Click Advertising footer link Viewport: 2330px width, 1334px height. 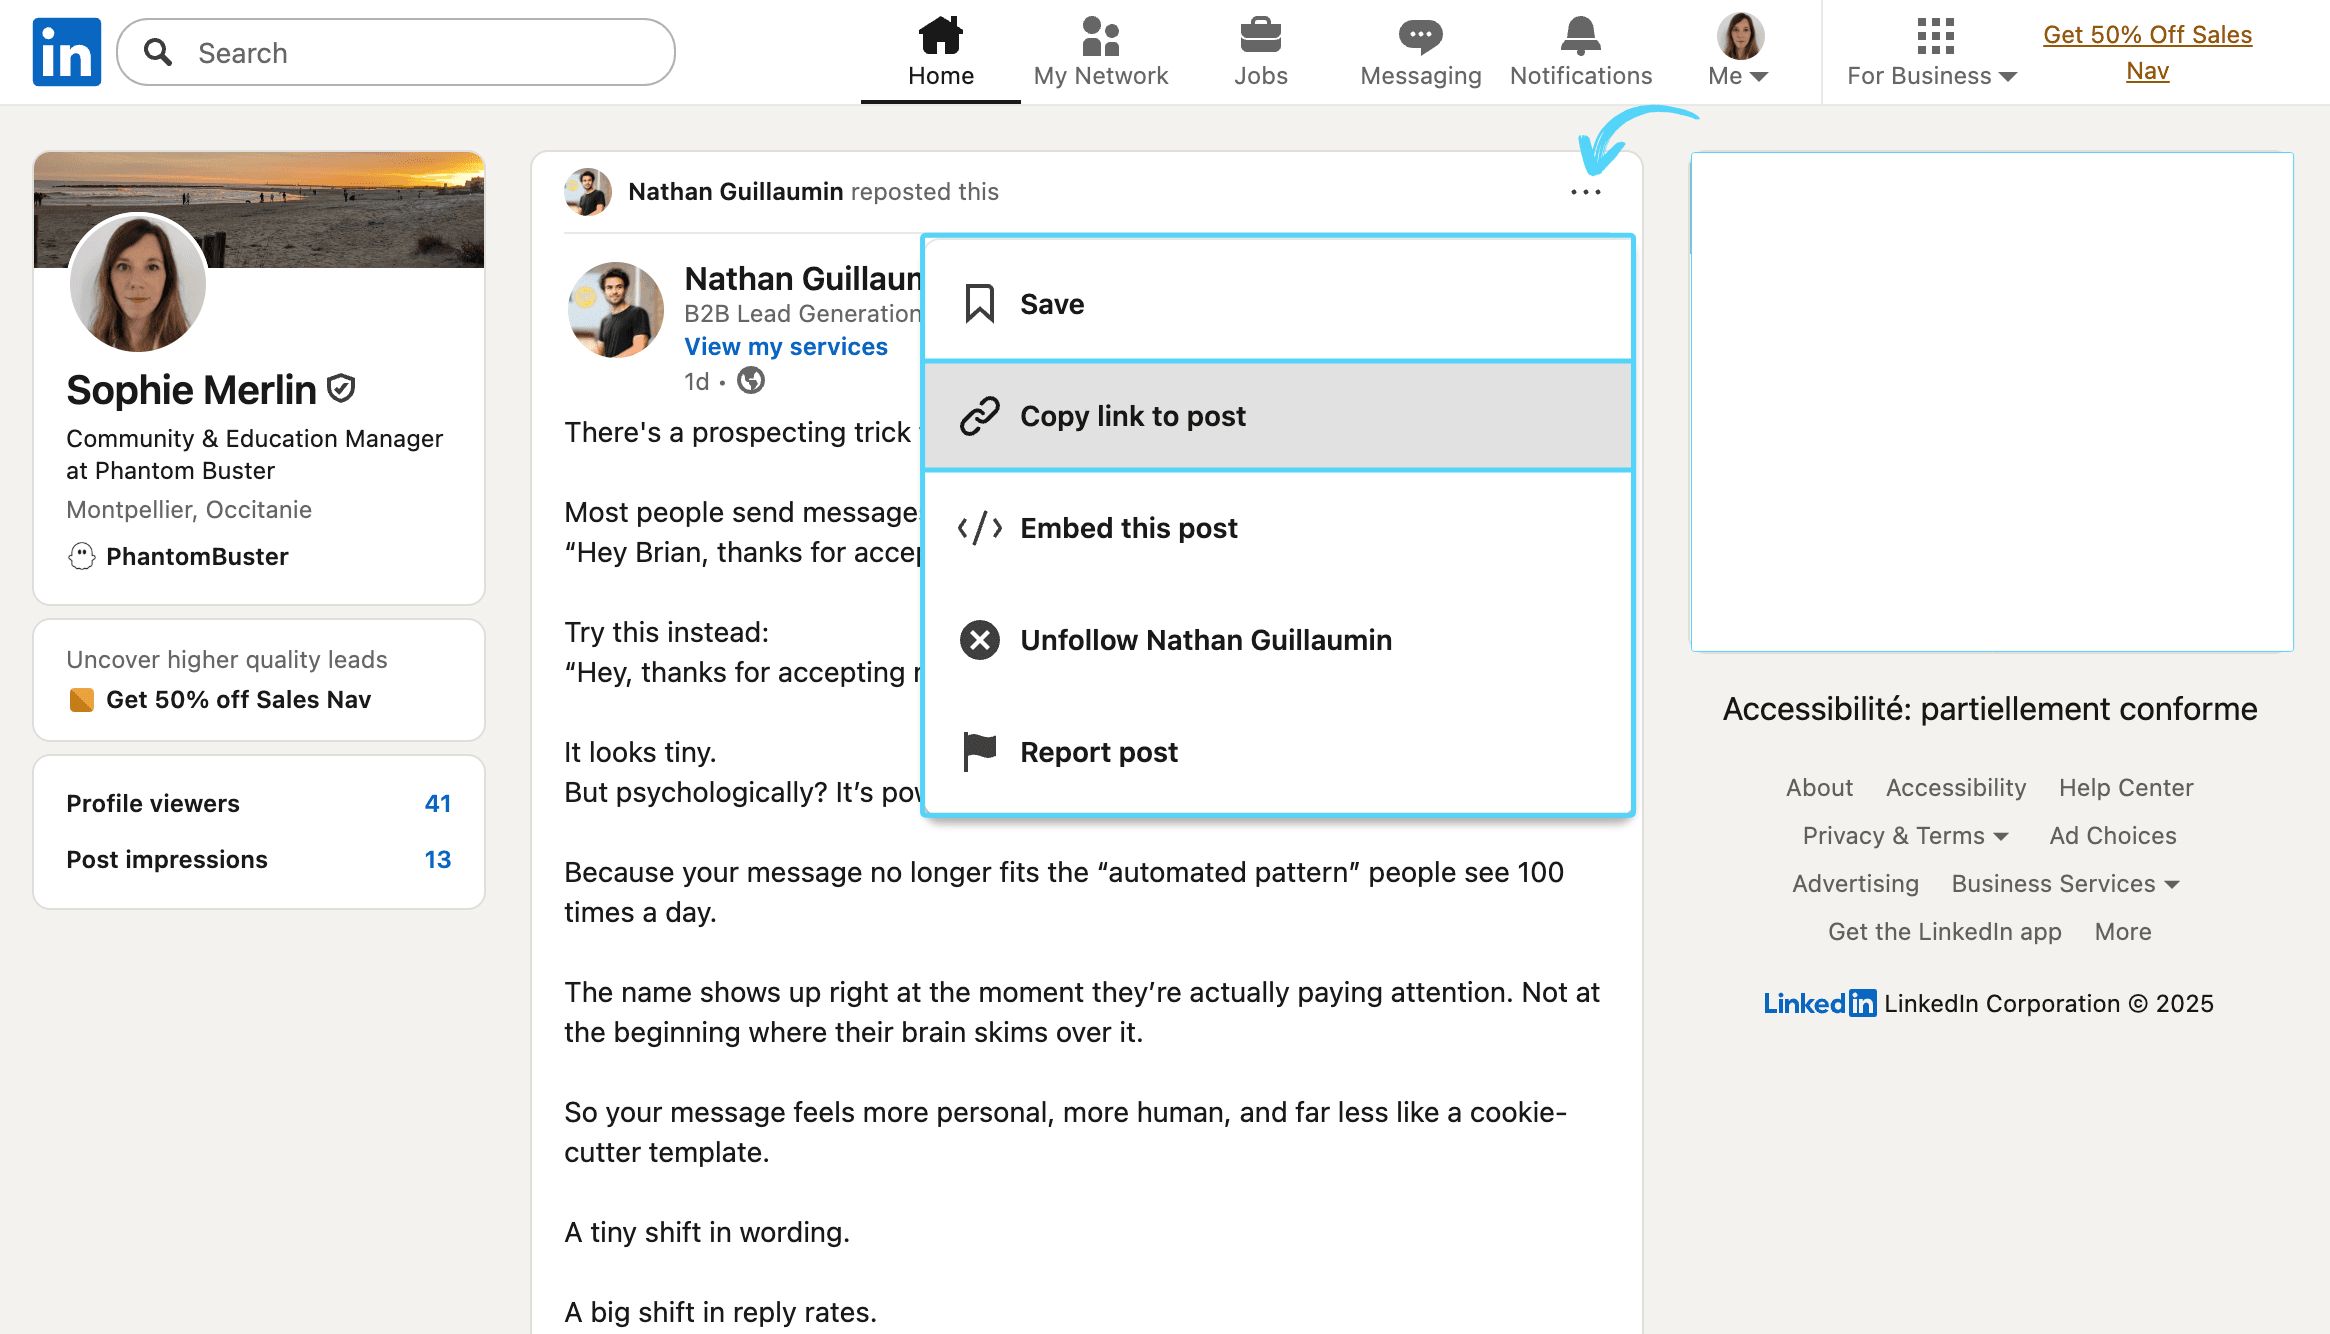click(x=1855, y=884)
